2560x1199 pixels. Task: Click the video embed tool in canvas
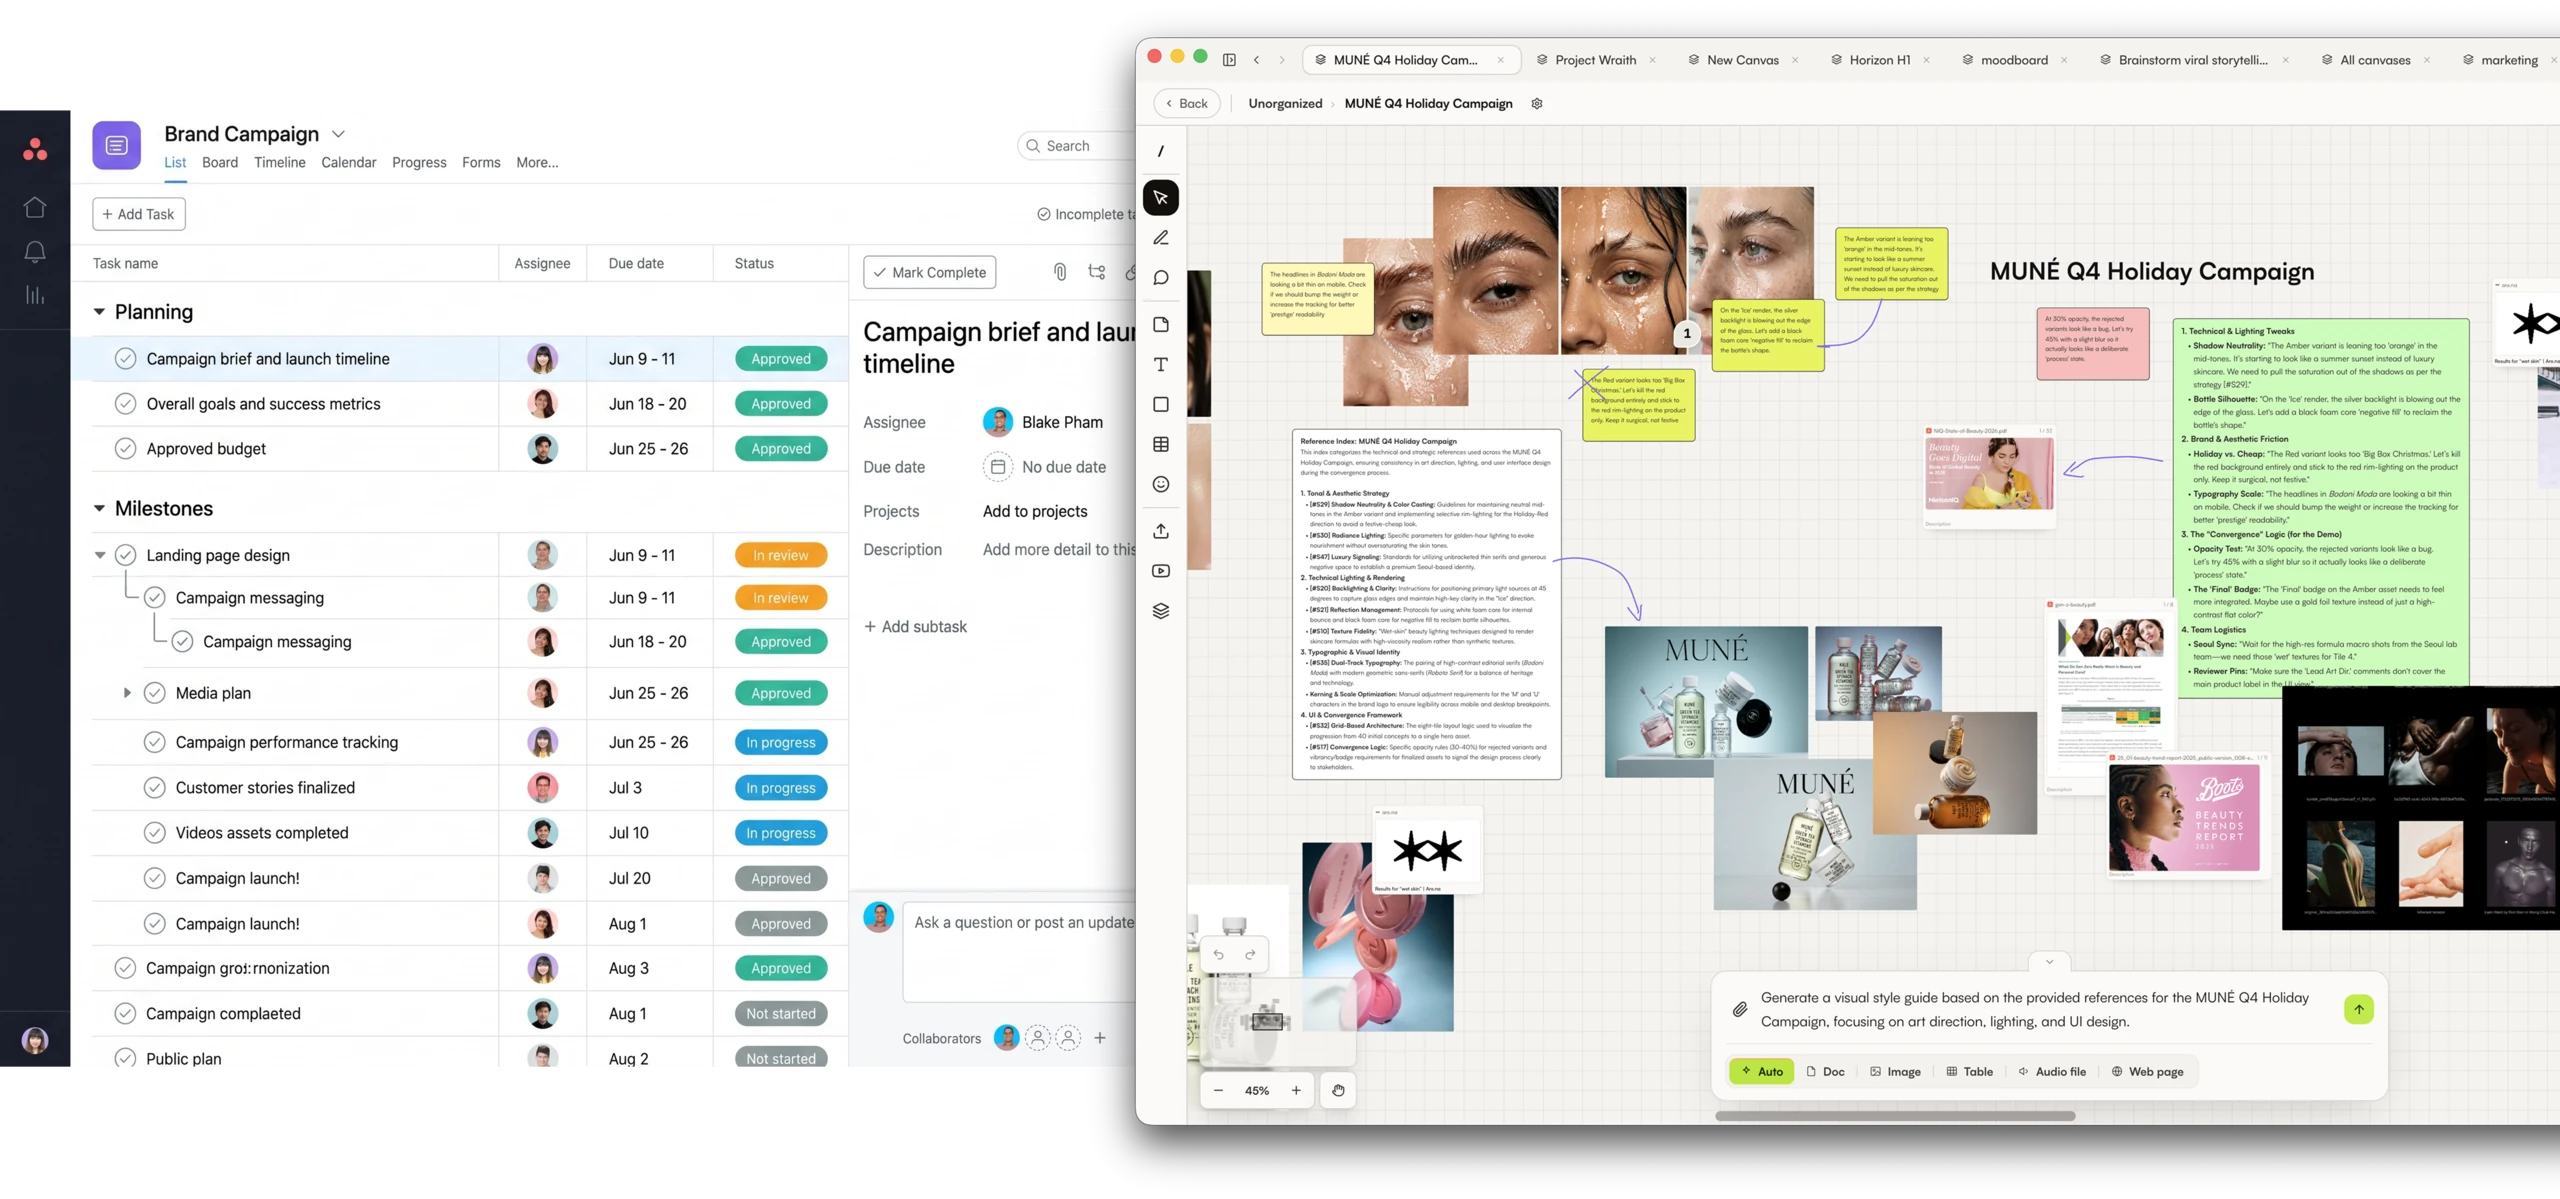pos(1161,571)
